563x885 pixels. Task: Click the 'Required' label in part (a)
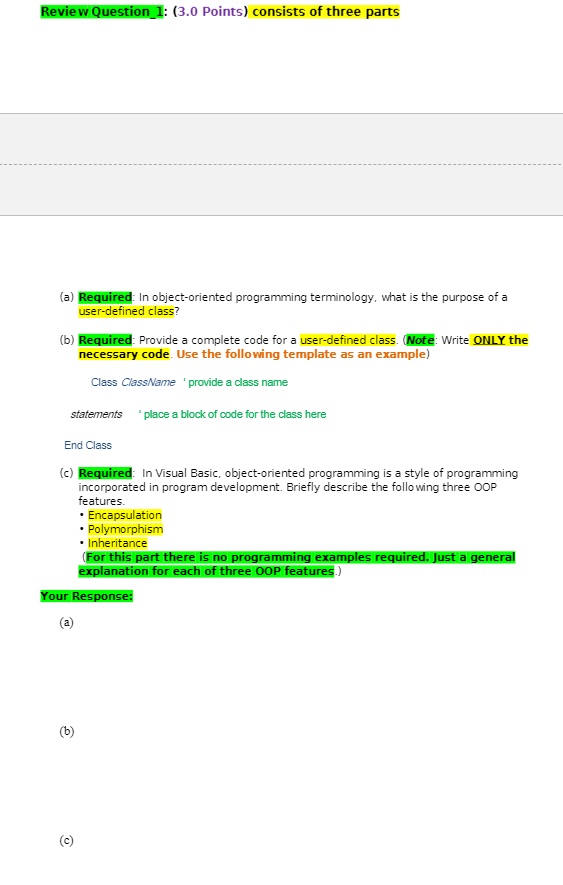(105, 297)
